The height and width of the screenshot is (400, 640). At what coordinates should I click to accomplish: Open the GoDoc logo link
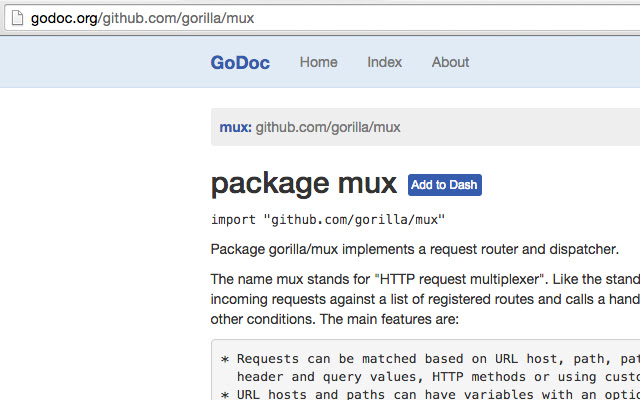[240, 62]
